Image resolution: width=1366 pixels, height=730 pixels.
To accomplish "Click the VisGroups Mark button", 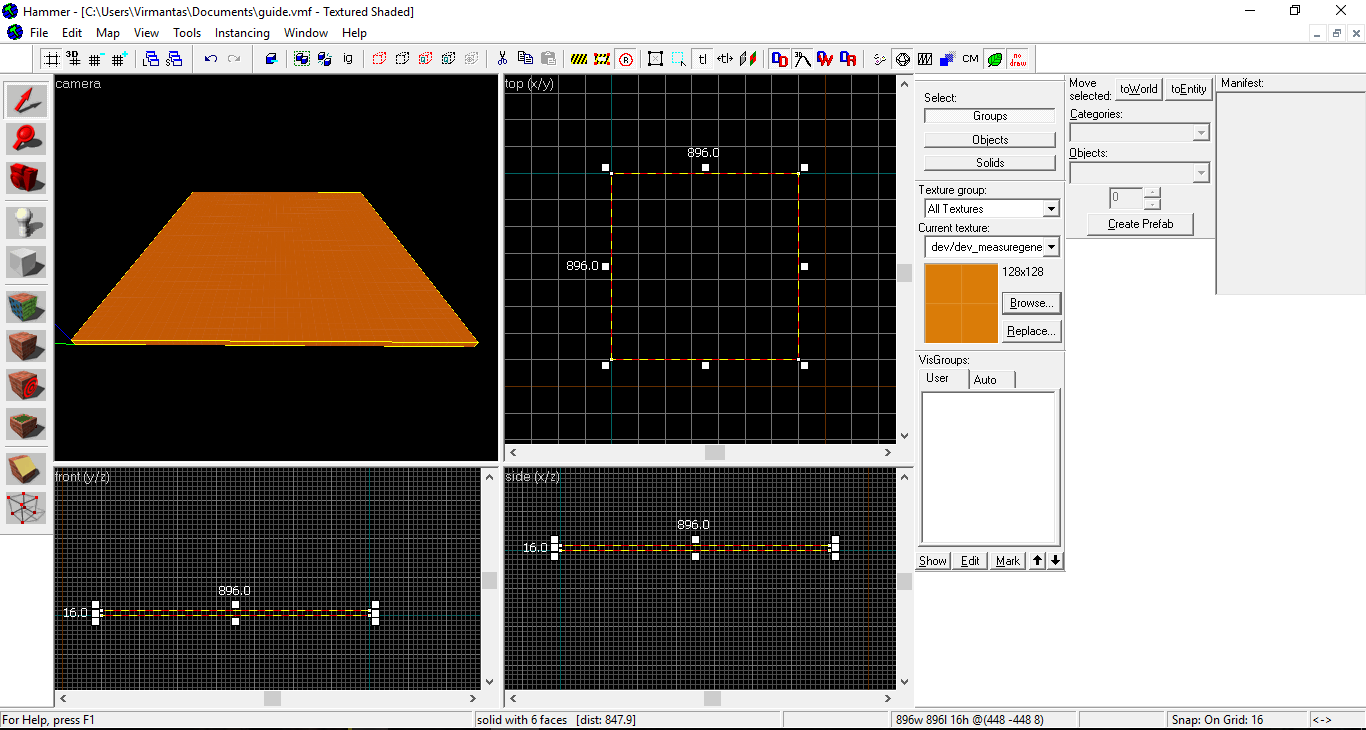I will (1008, 561).
